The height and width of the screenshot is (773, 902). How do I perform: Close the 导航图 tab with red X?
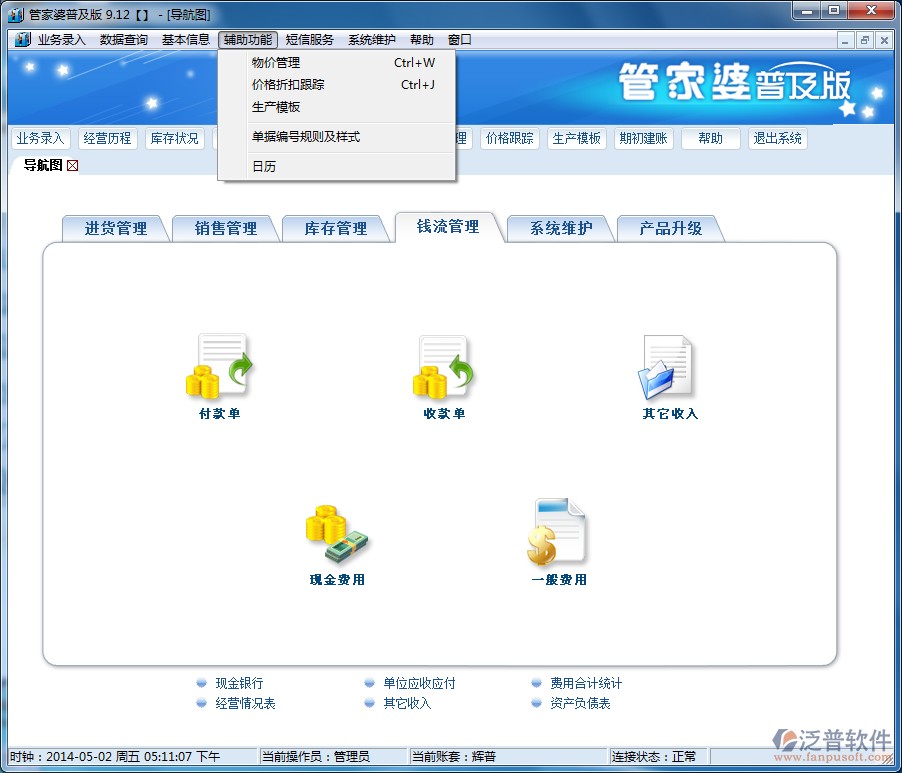[72, 166]
